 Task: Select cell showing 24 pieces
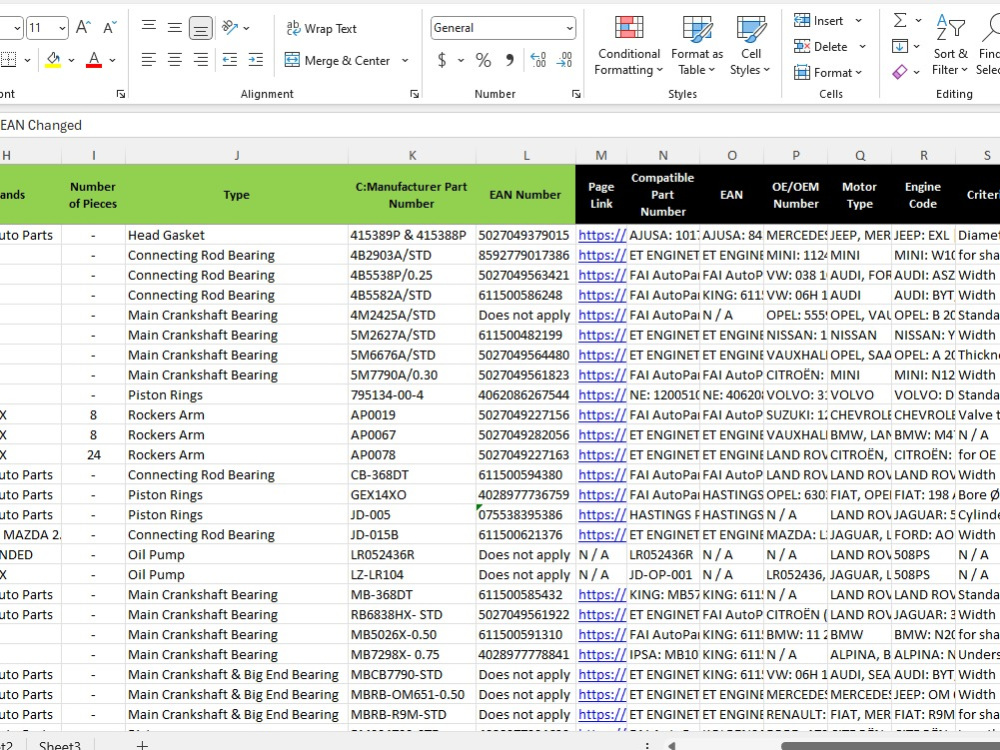tap(93, 455)
